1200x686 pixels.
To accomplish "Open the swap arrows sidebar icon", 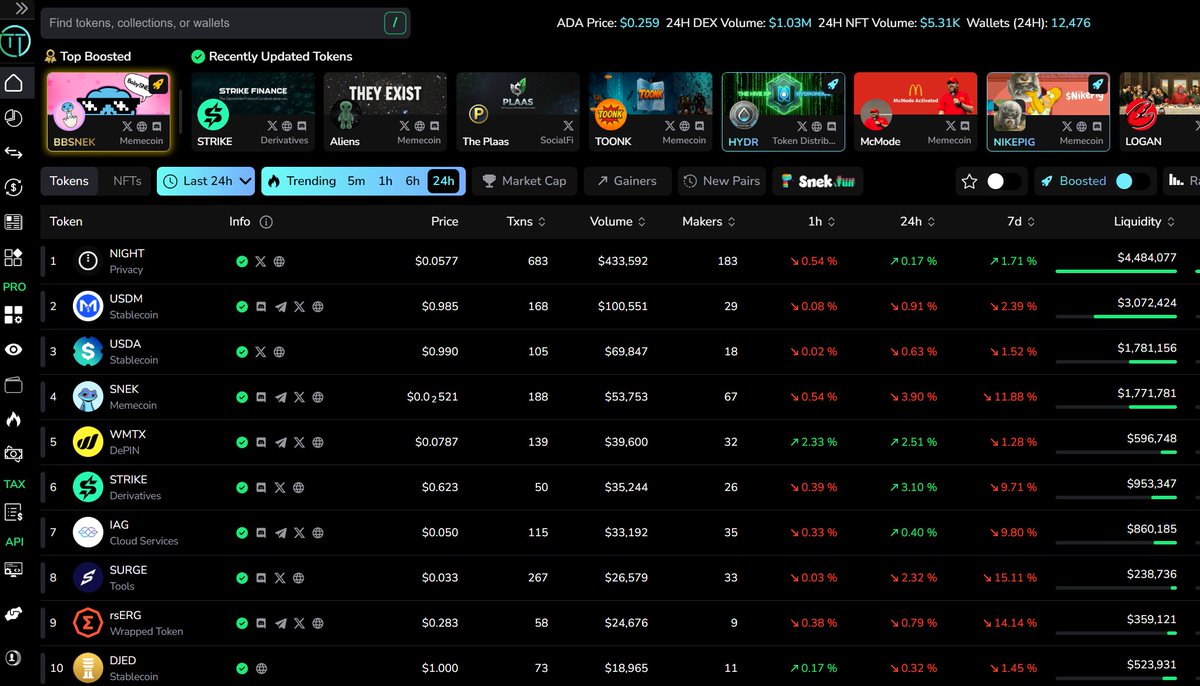I will (14, 153).
